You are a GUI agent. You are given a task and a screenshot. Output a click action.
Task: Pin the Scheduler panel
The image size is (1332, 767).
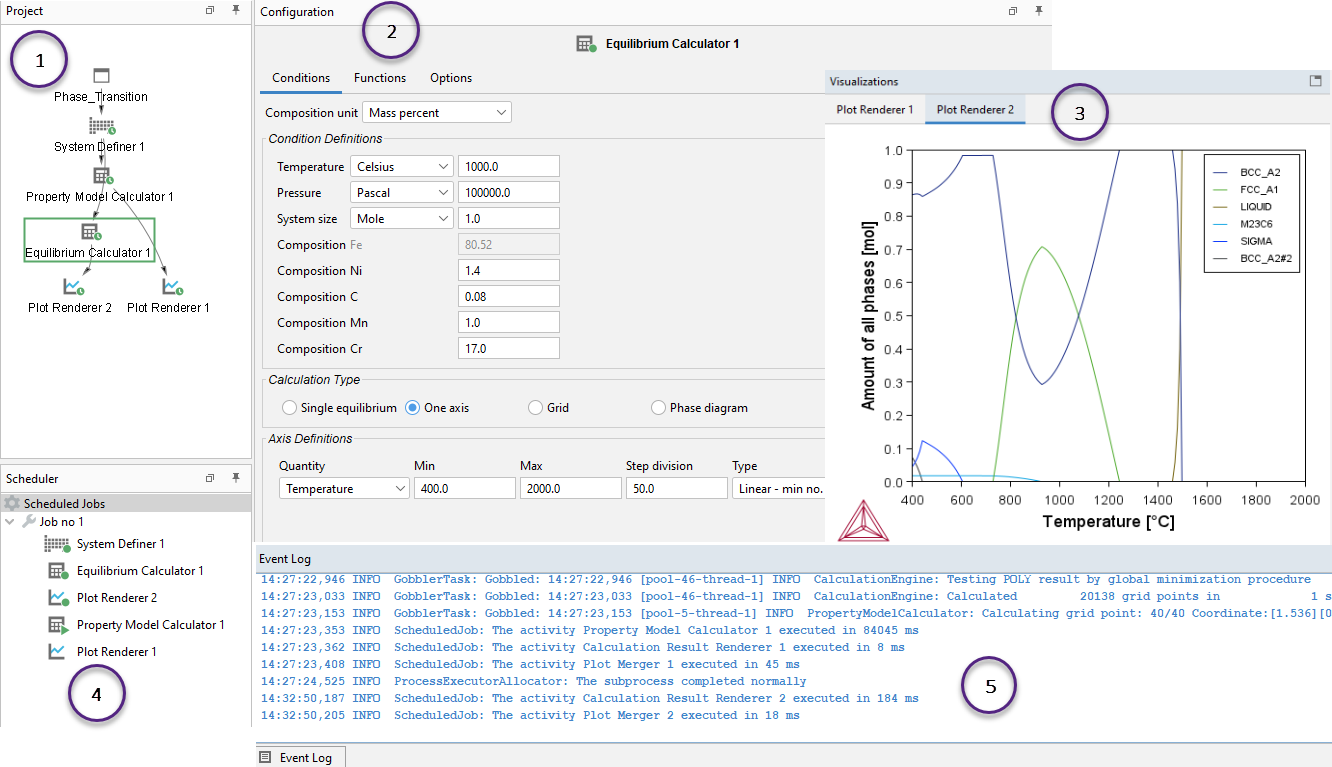[x=236, y=478]
